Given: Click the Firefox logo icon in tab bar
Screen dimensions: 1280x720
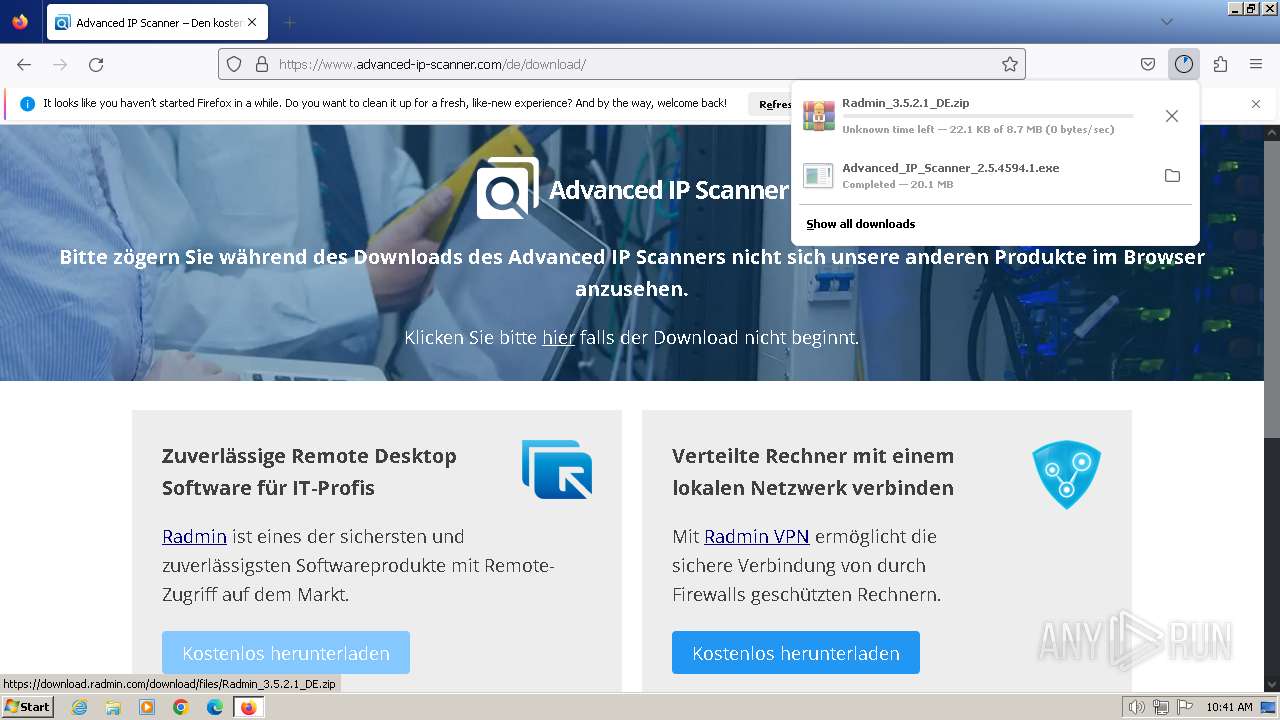Looking at the screenshot, I should [x=20, y=22].
